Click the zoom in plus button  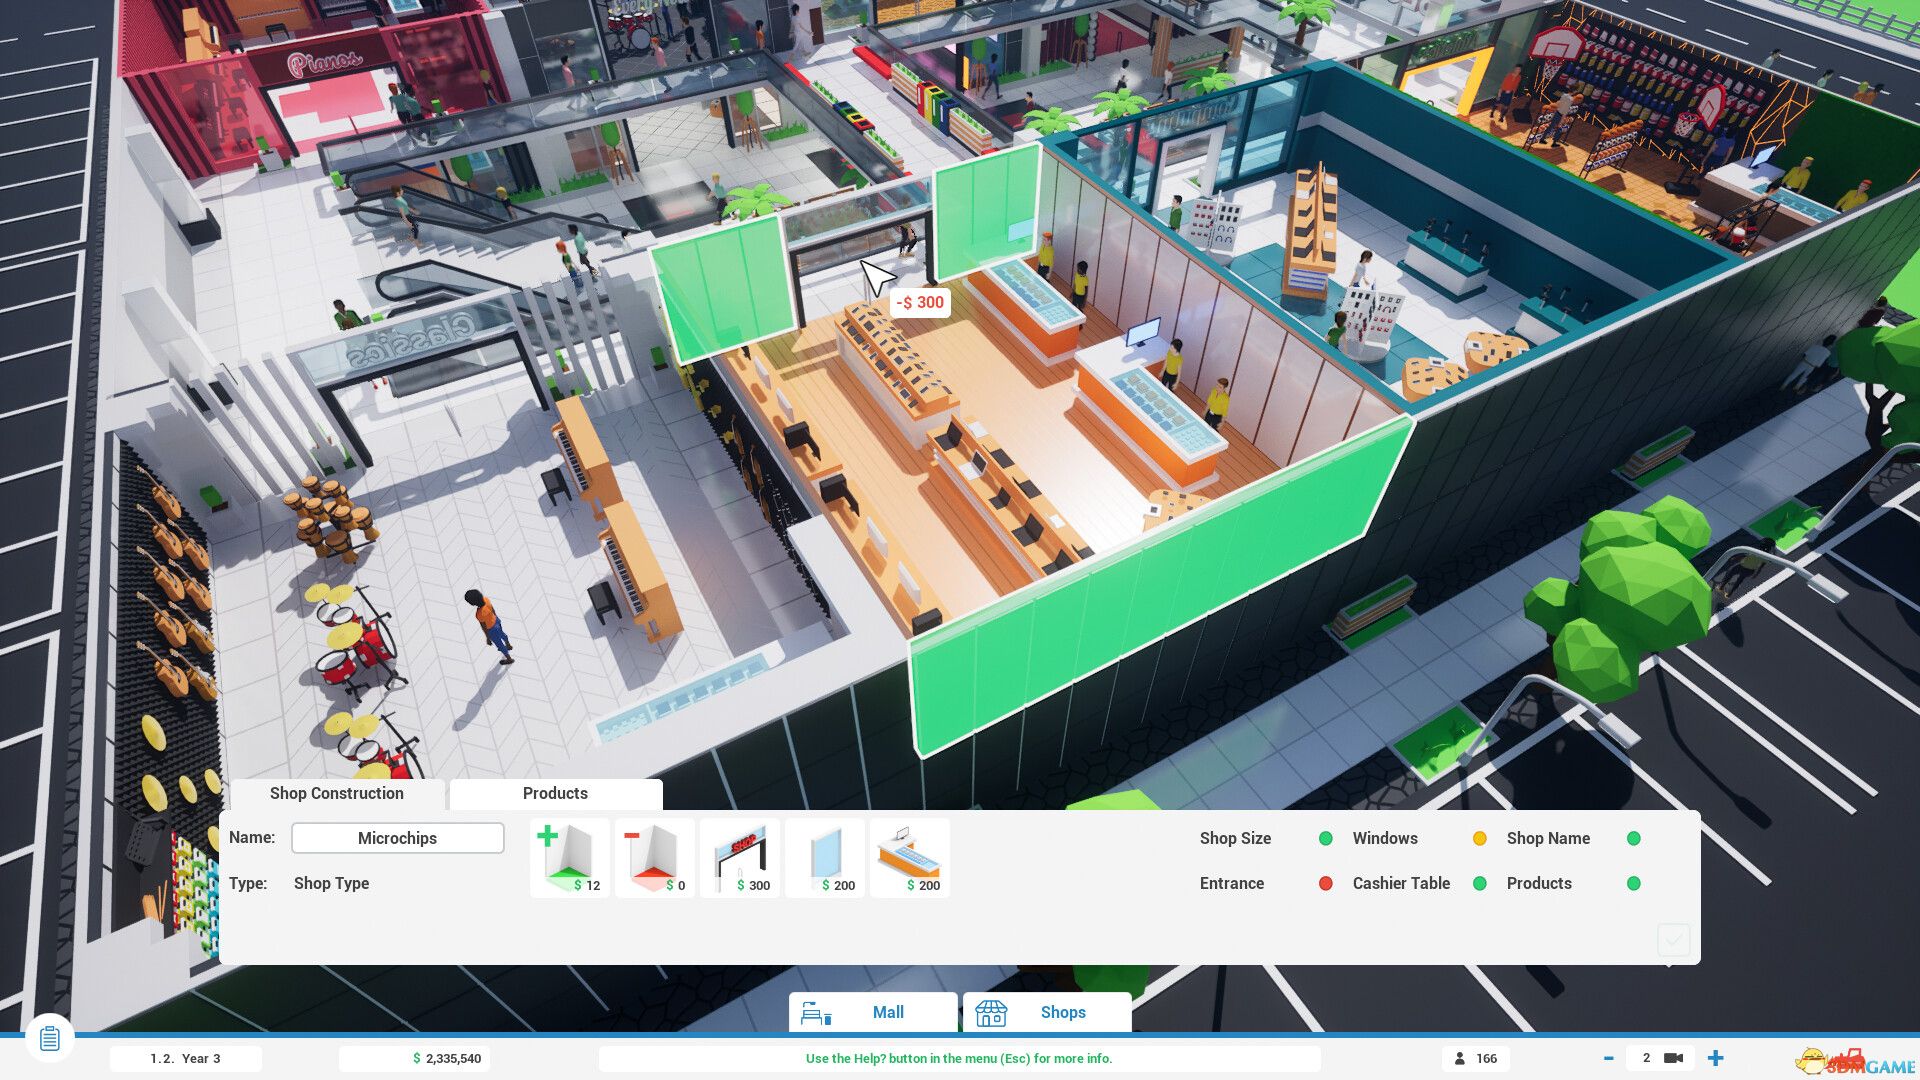point(1720,1058)
